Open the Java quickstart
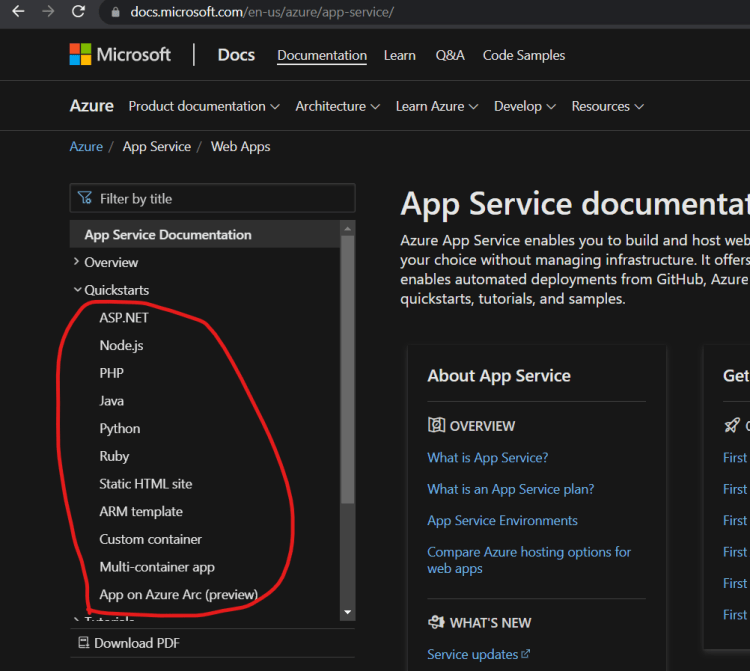Image resolution: width=750 pixels, height=671 pixels. 111,401
